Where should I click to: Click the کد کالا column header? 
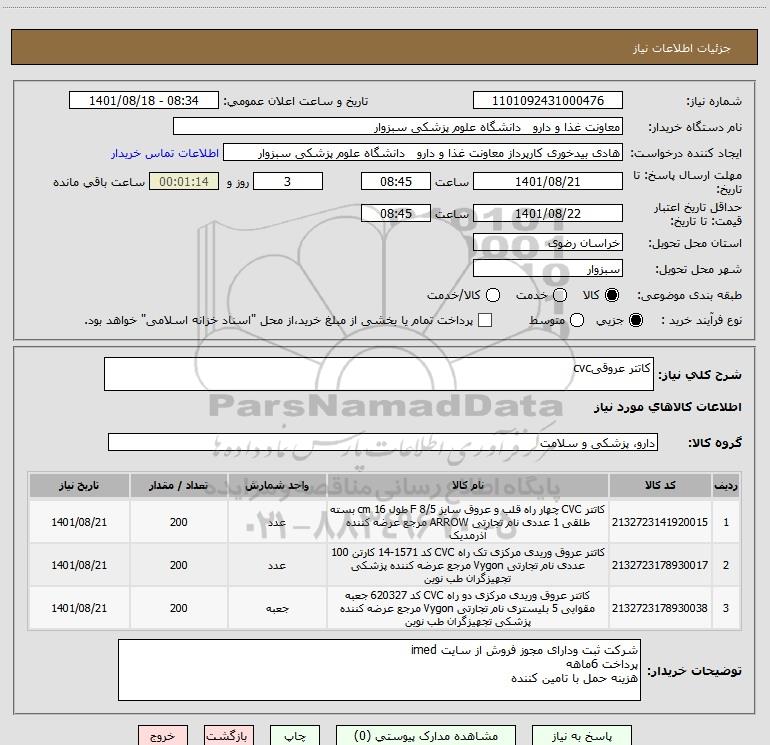click(x=660, y=485)
